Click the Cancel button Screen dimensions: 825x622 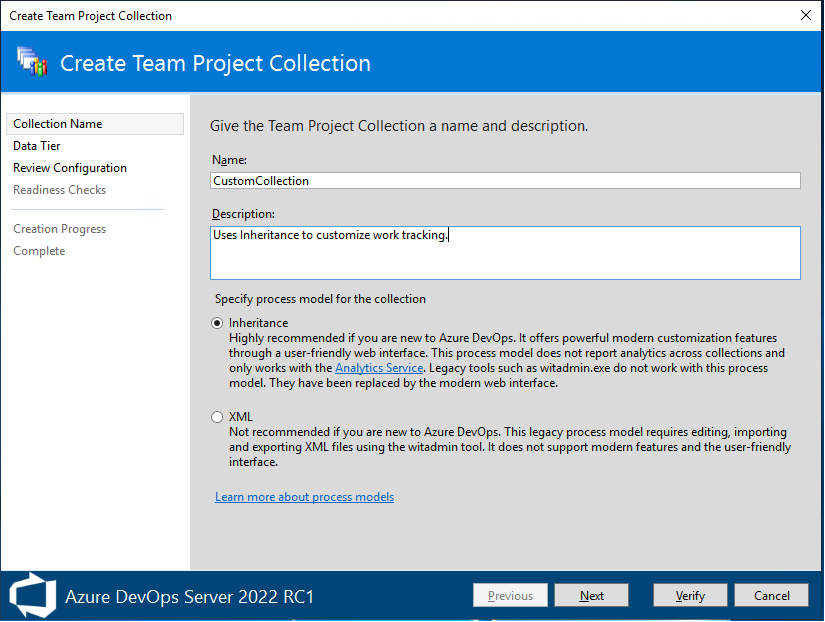coord(771,594)
